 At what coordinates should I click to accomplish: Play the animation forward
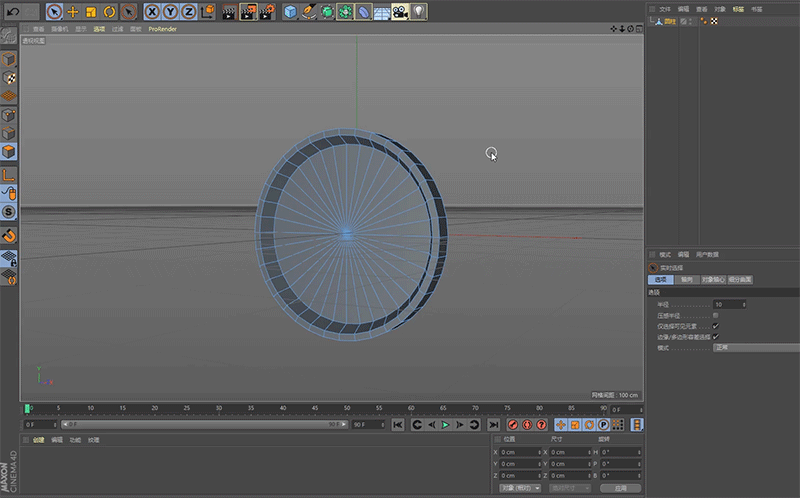[445, 425]
